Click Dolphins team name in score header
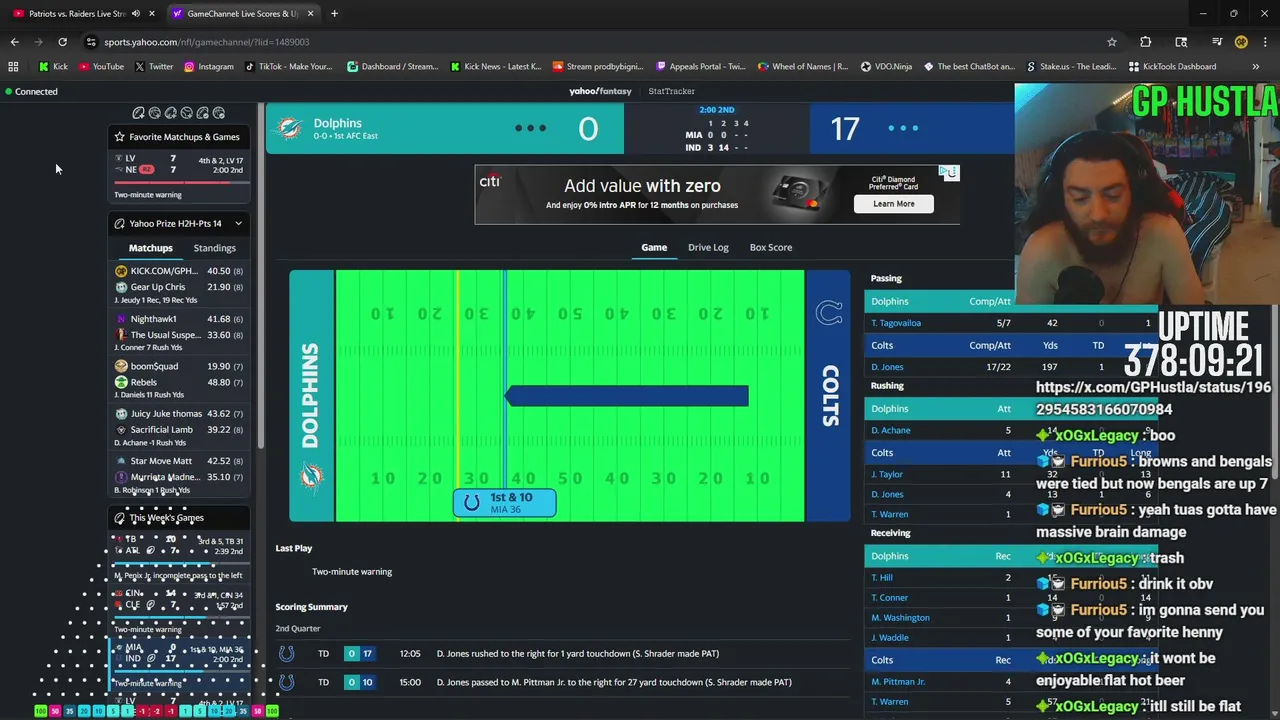Screen dimensions: 1280x720 click(x=337, y=123)
